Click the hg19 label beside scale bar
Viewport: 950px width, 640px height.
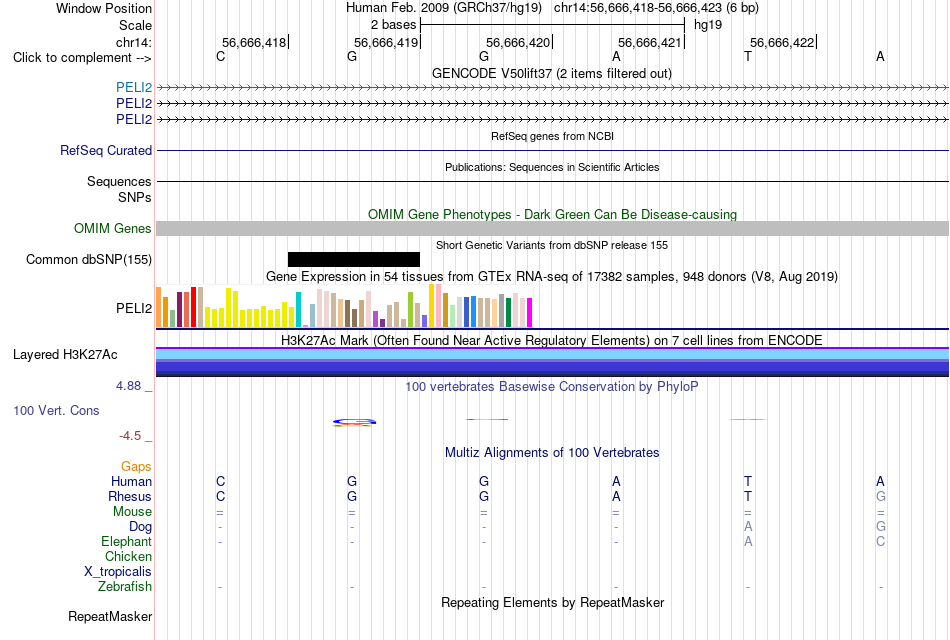708,25
